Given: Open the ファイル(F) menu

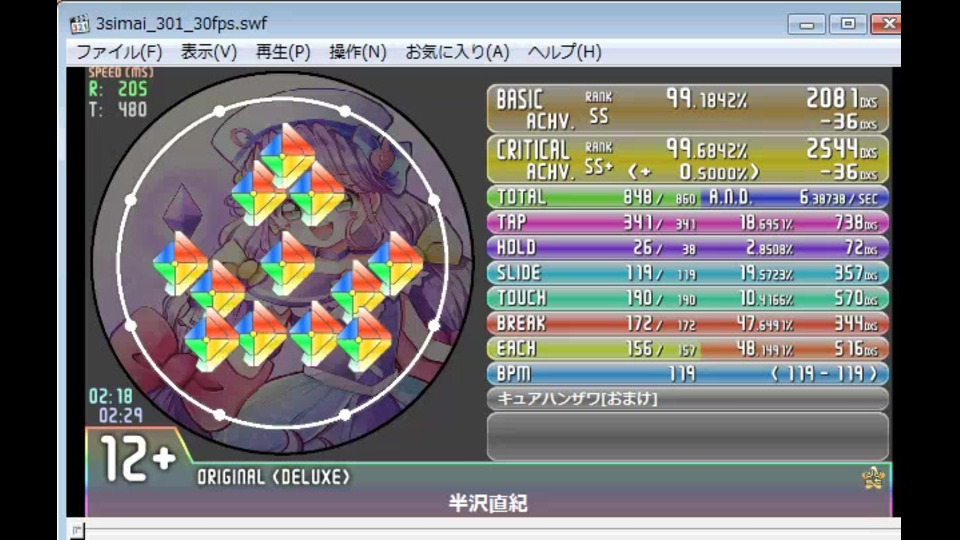Looking at the screenshot, I should pyautogui.click(x=119, y=52).
